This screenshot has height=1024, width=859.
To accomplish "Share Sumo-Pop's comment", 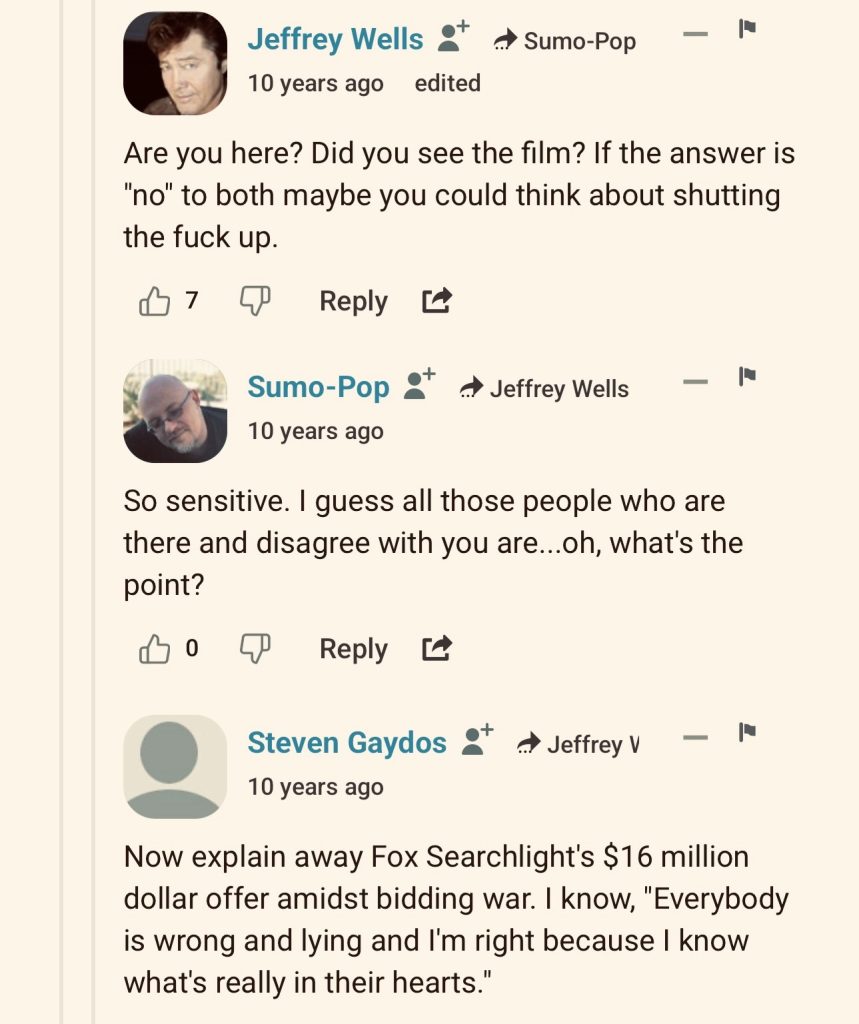I will point(436,649).
